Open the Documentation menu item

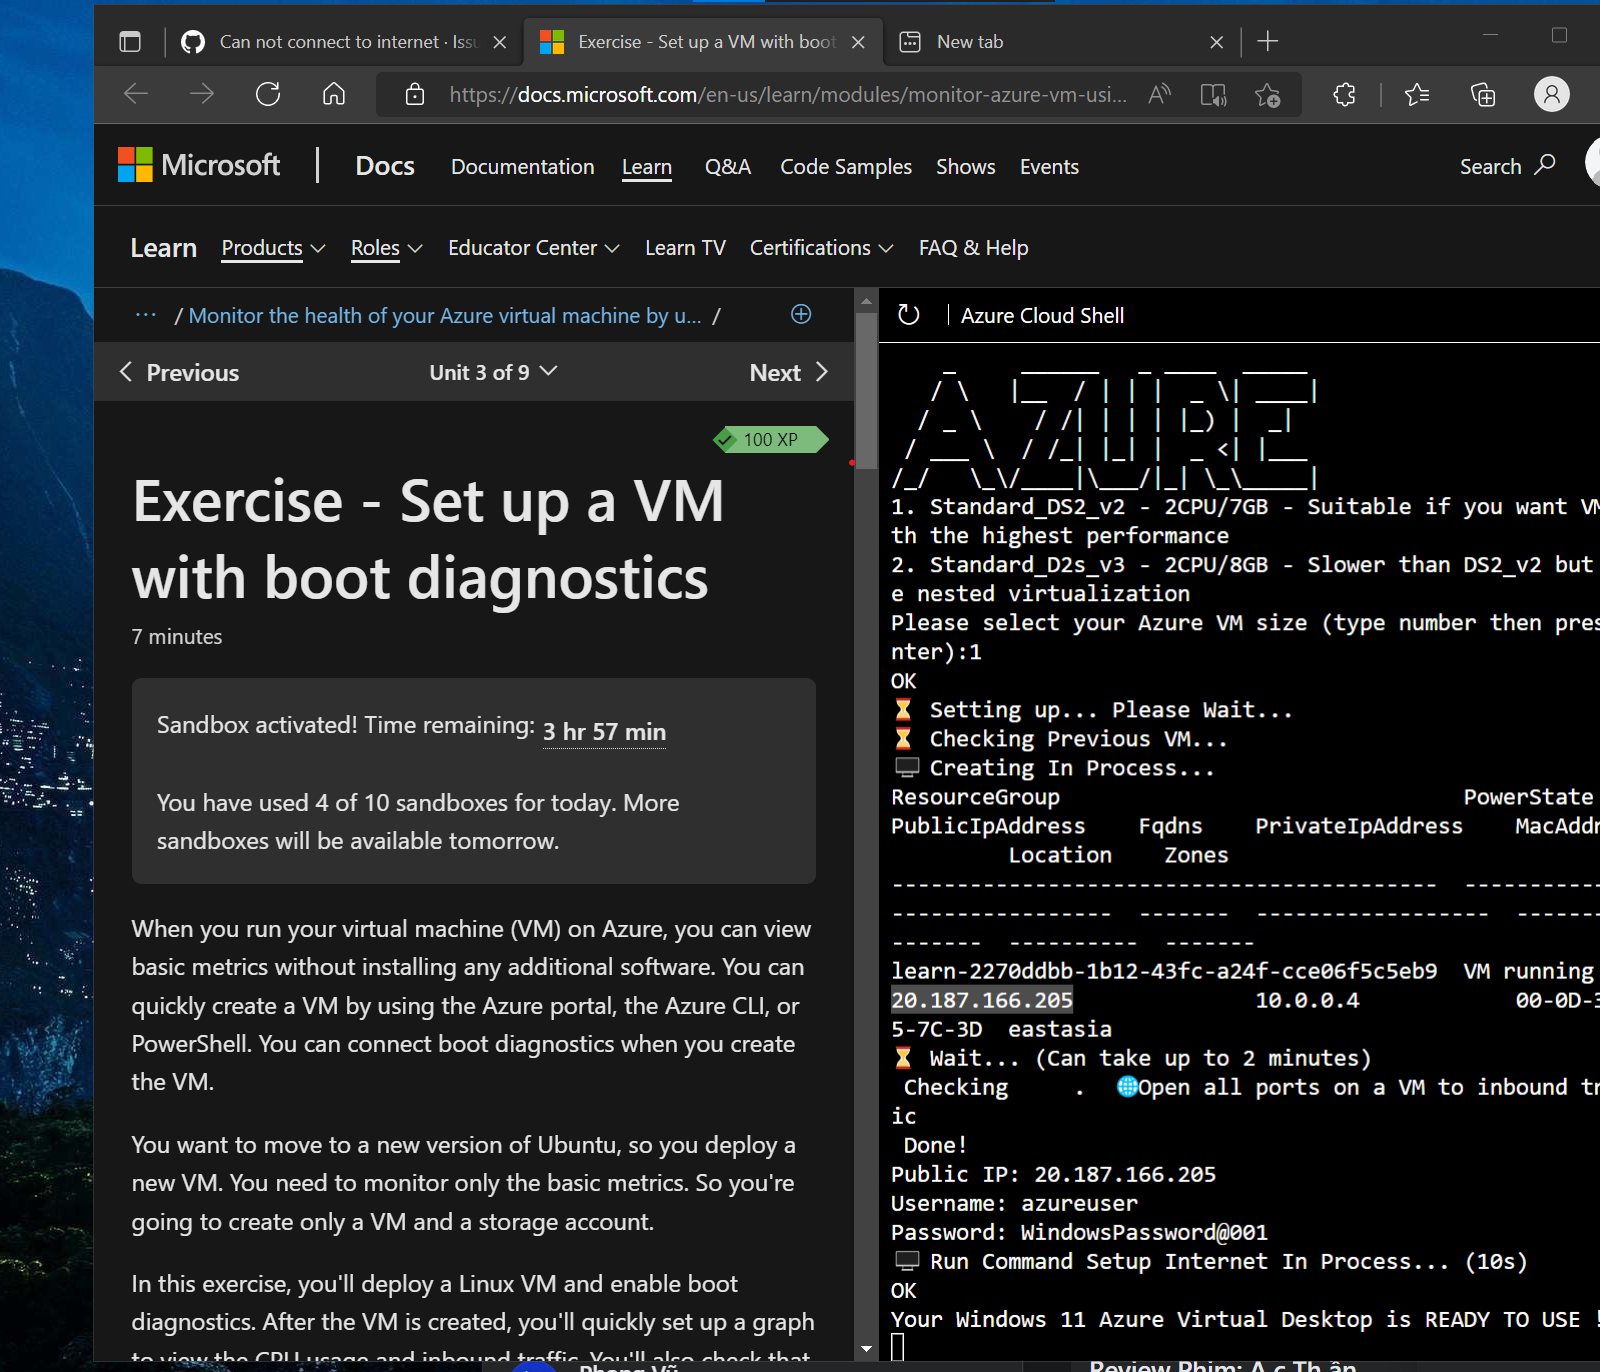point(522,167)
